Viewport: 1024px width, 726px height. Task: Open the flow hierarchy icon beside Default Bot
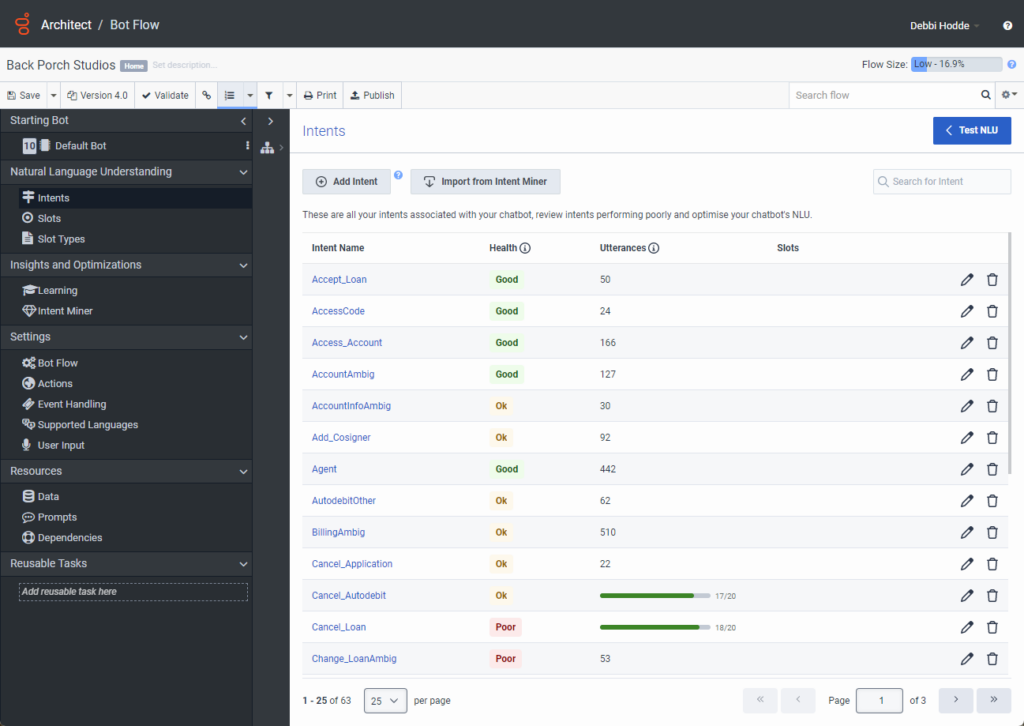pyautogui.click(x=267, y=147)
